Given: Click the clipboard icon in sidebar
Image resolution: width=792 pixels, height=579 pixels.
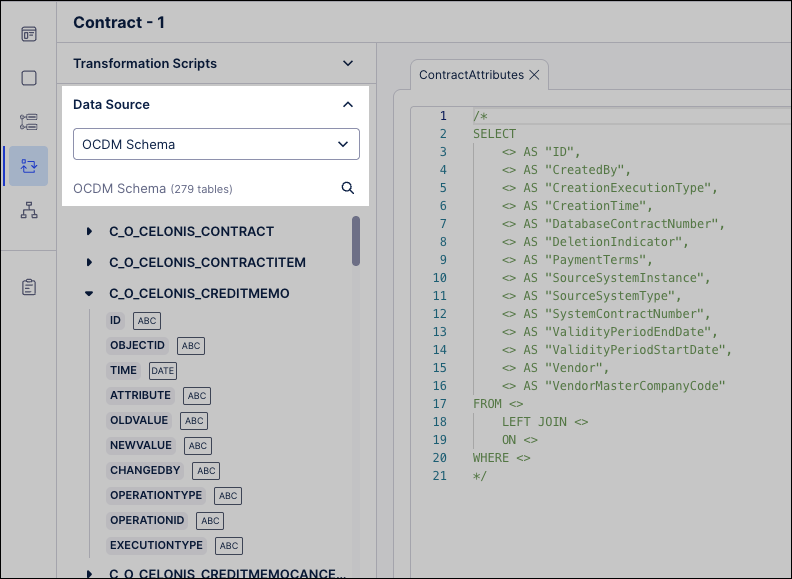Looking at the screenshot, I should [29, 287].
